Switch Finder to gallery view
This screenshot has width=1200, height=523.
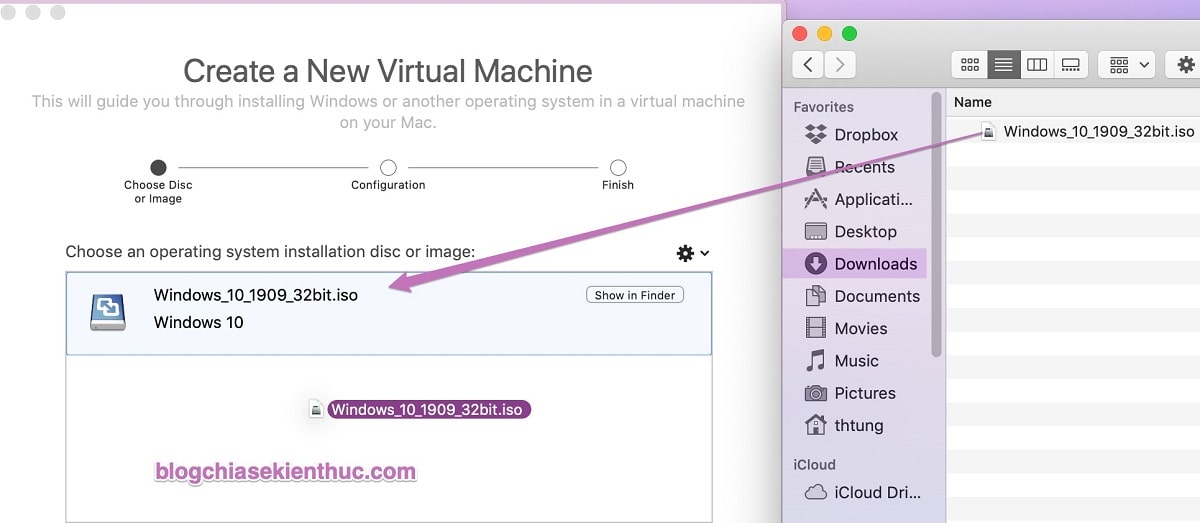point(1070,65)
